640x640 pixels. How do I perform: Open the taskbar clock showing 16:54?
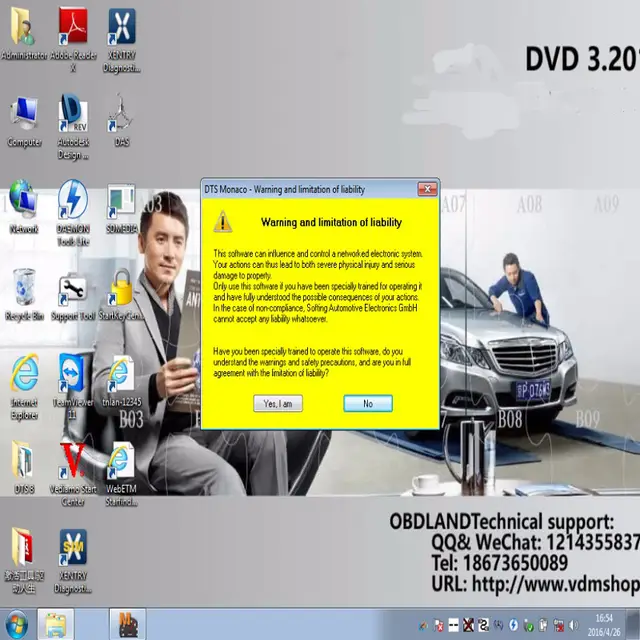coord(604,625)
